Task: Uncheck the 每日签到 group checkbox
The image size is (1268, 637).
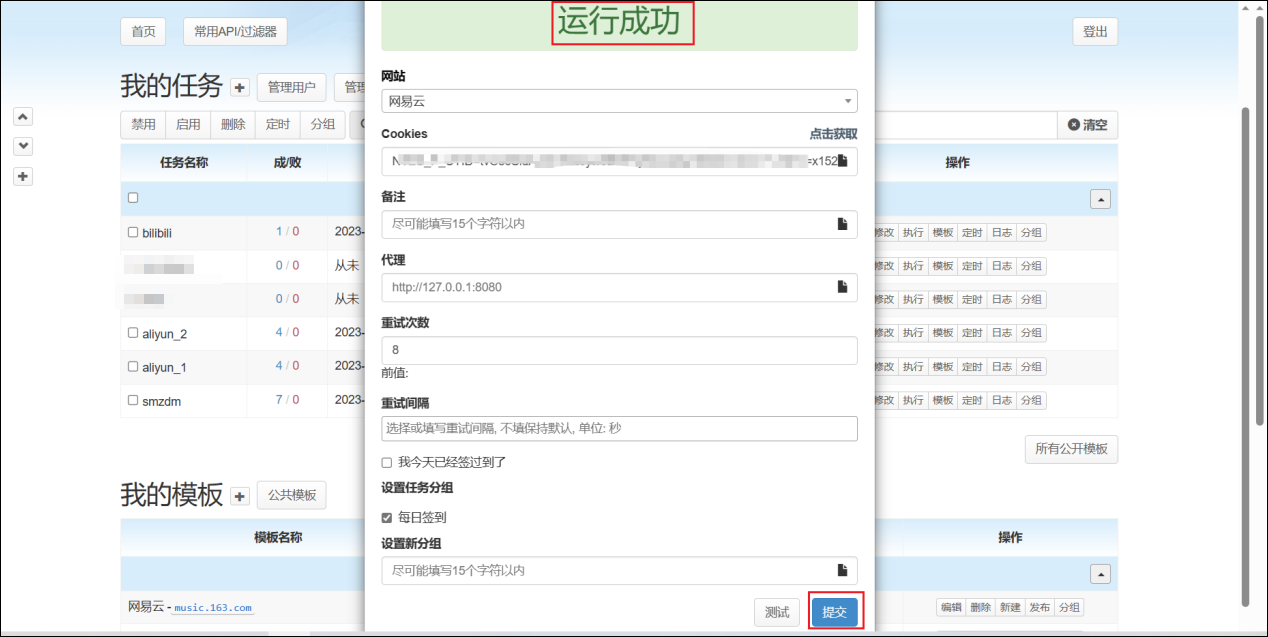Action: pos(387,518)
